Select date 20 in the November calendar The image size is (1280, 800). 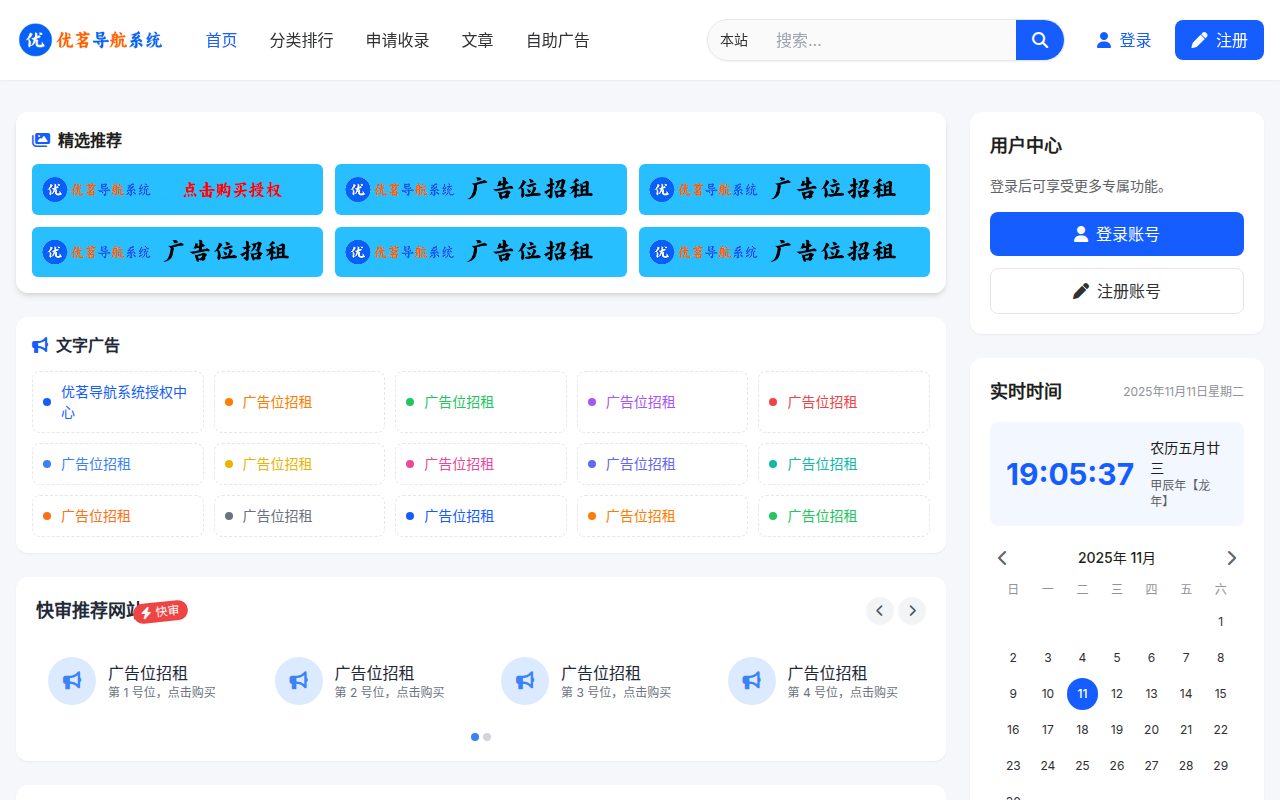1151,729
